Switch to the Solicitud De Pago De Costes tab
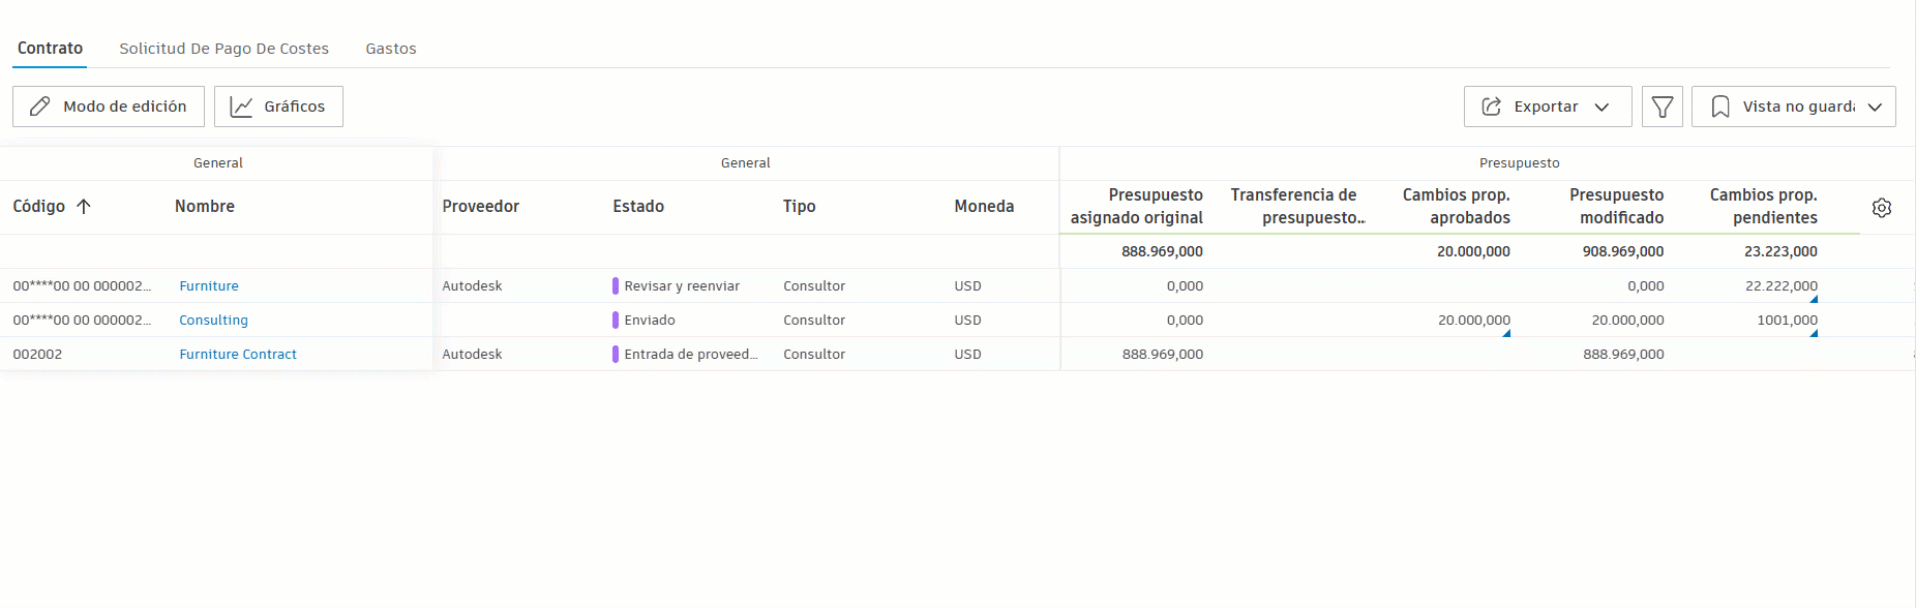The image size is (1916, 608). tap(223, 47)
